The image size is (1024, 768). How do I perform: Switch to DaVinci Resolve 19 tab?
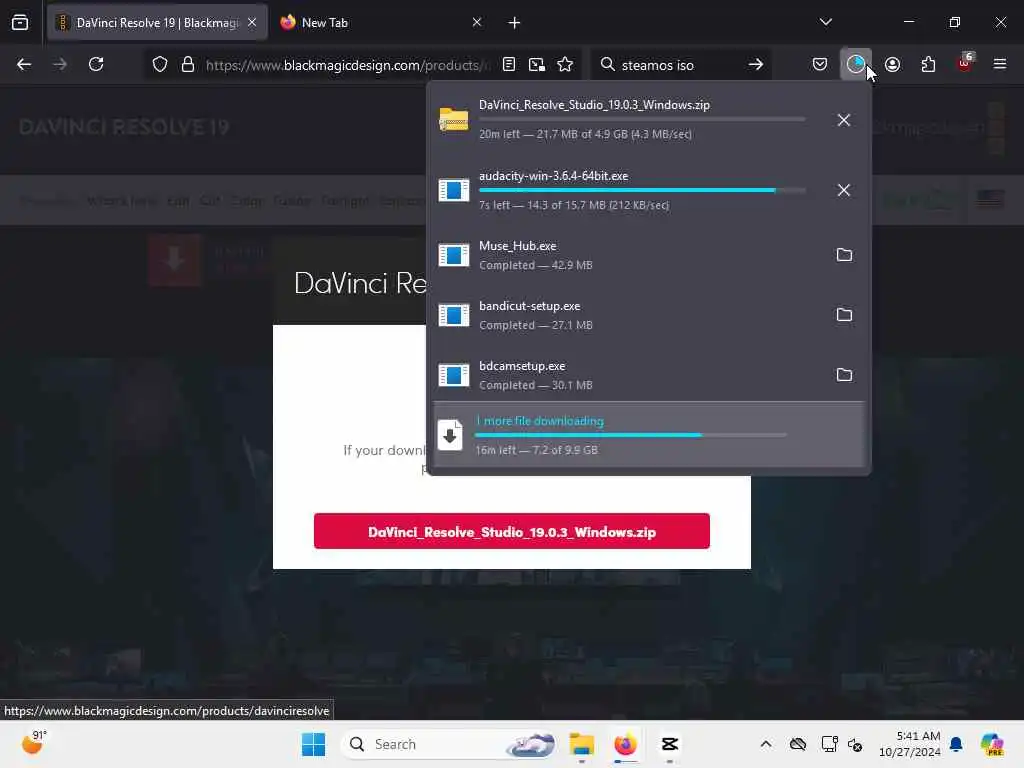157,23
